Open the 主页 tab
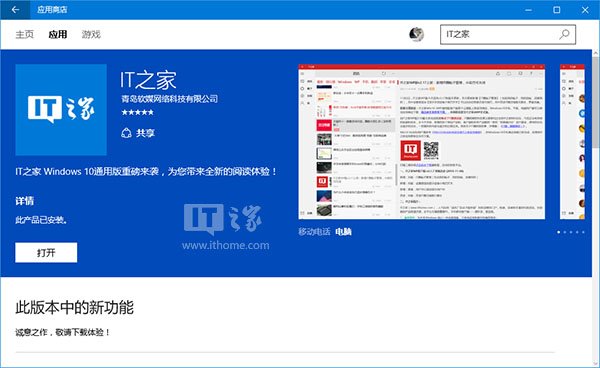 coord(24,34)
